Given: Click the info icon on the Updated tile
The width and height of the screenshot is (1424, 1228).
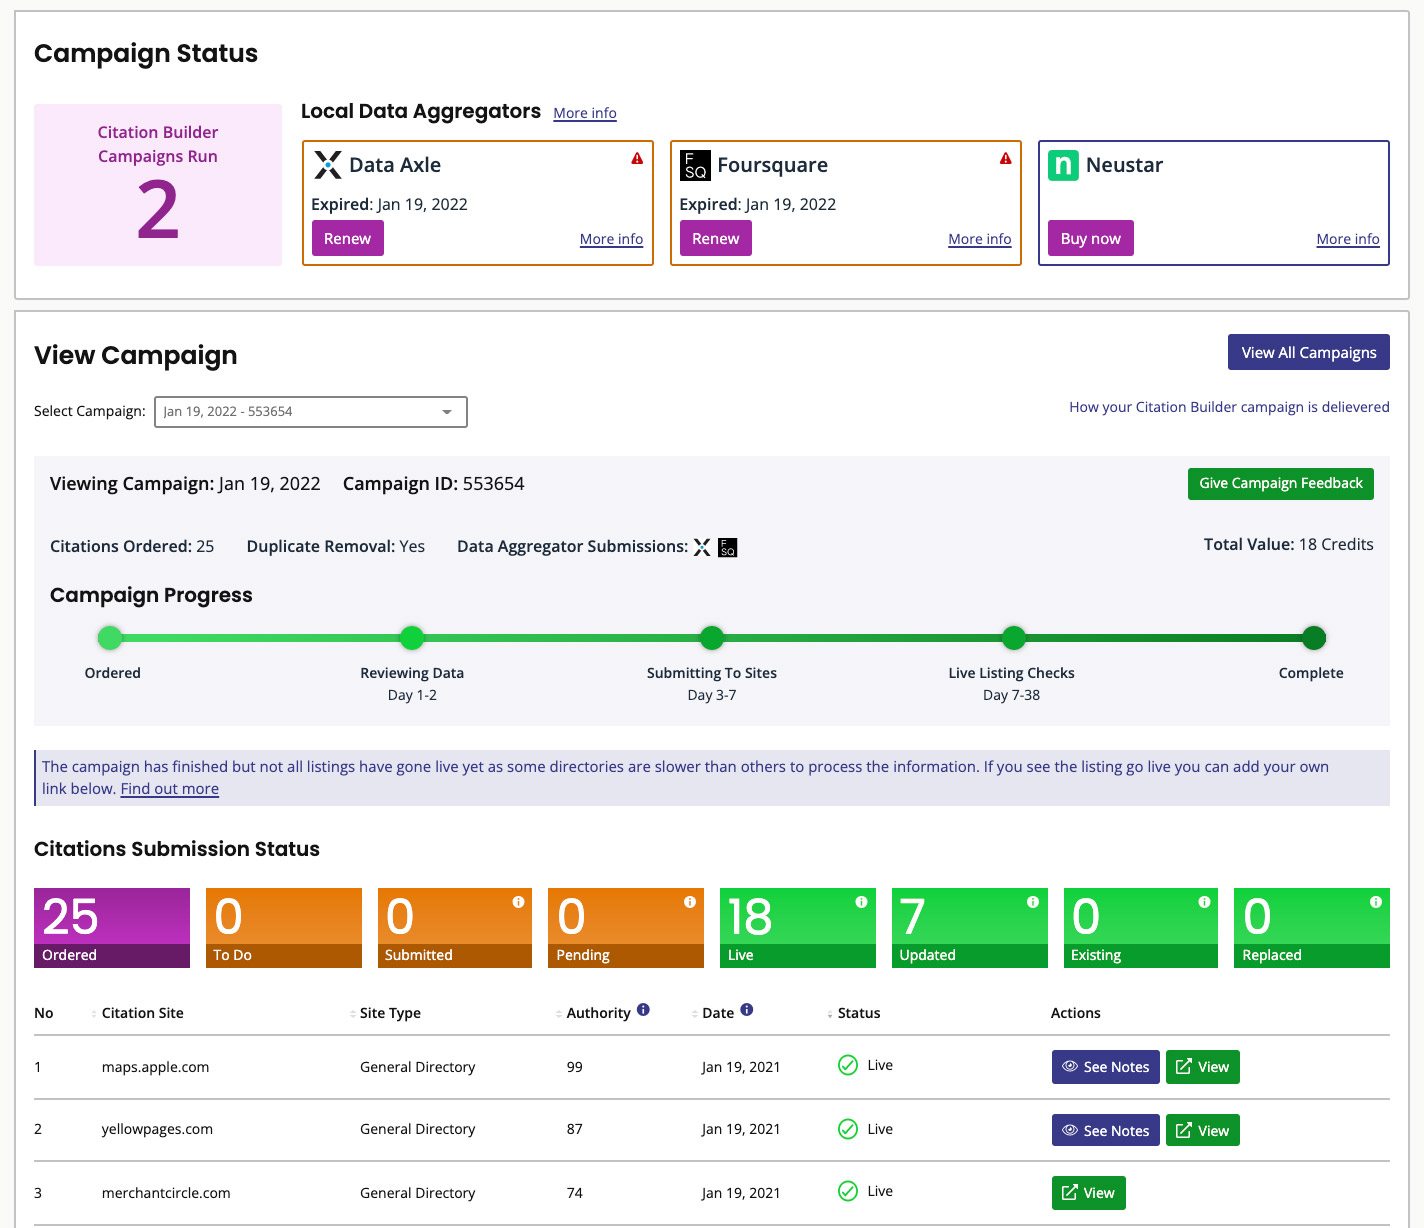Looking at the screenshot, I should (x=1033, y=900).
